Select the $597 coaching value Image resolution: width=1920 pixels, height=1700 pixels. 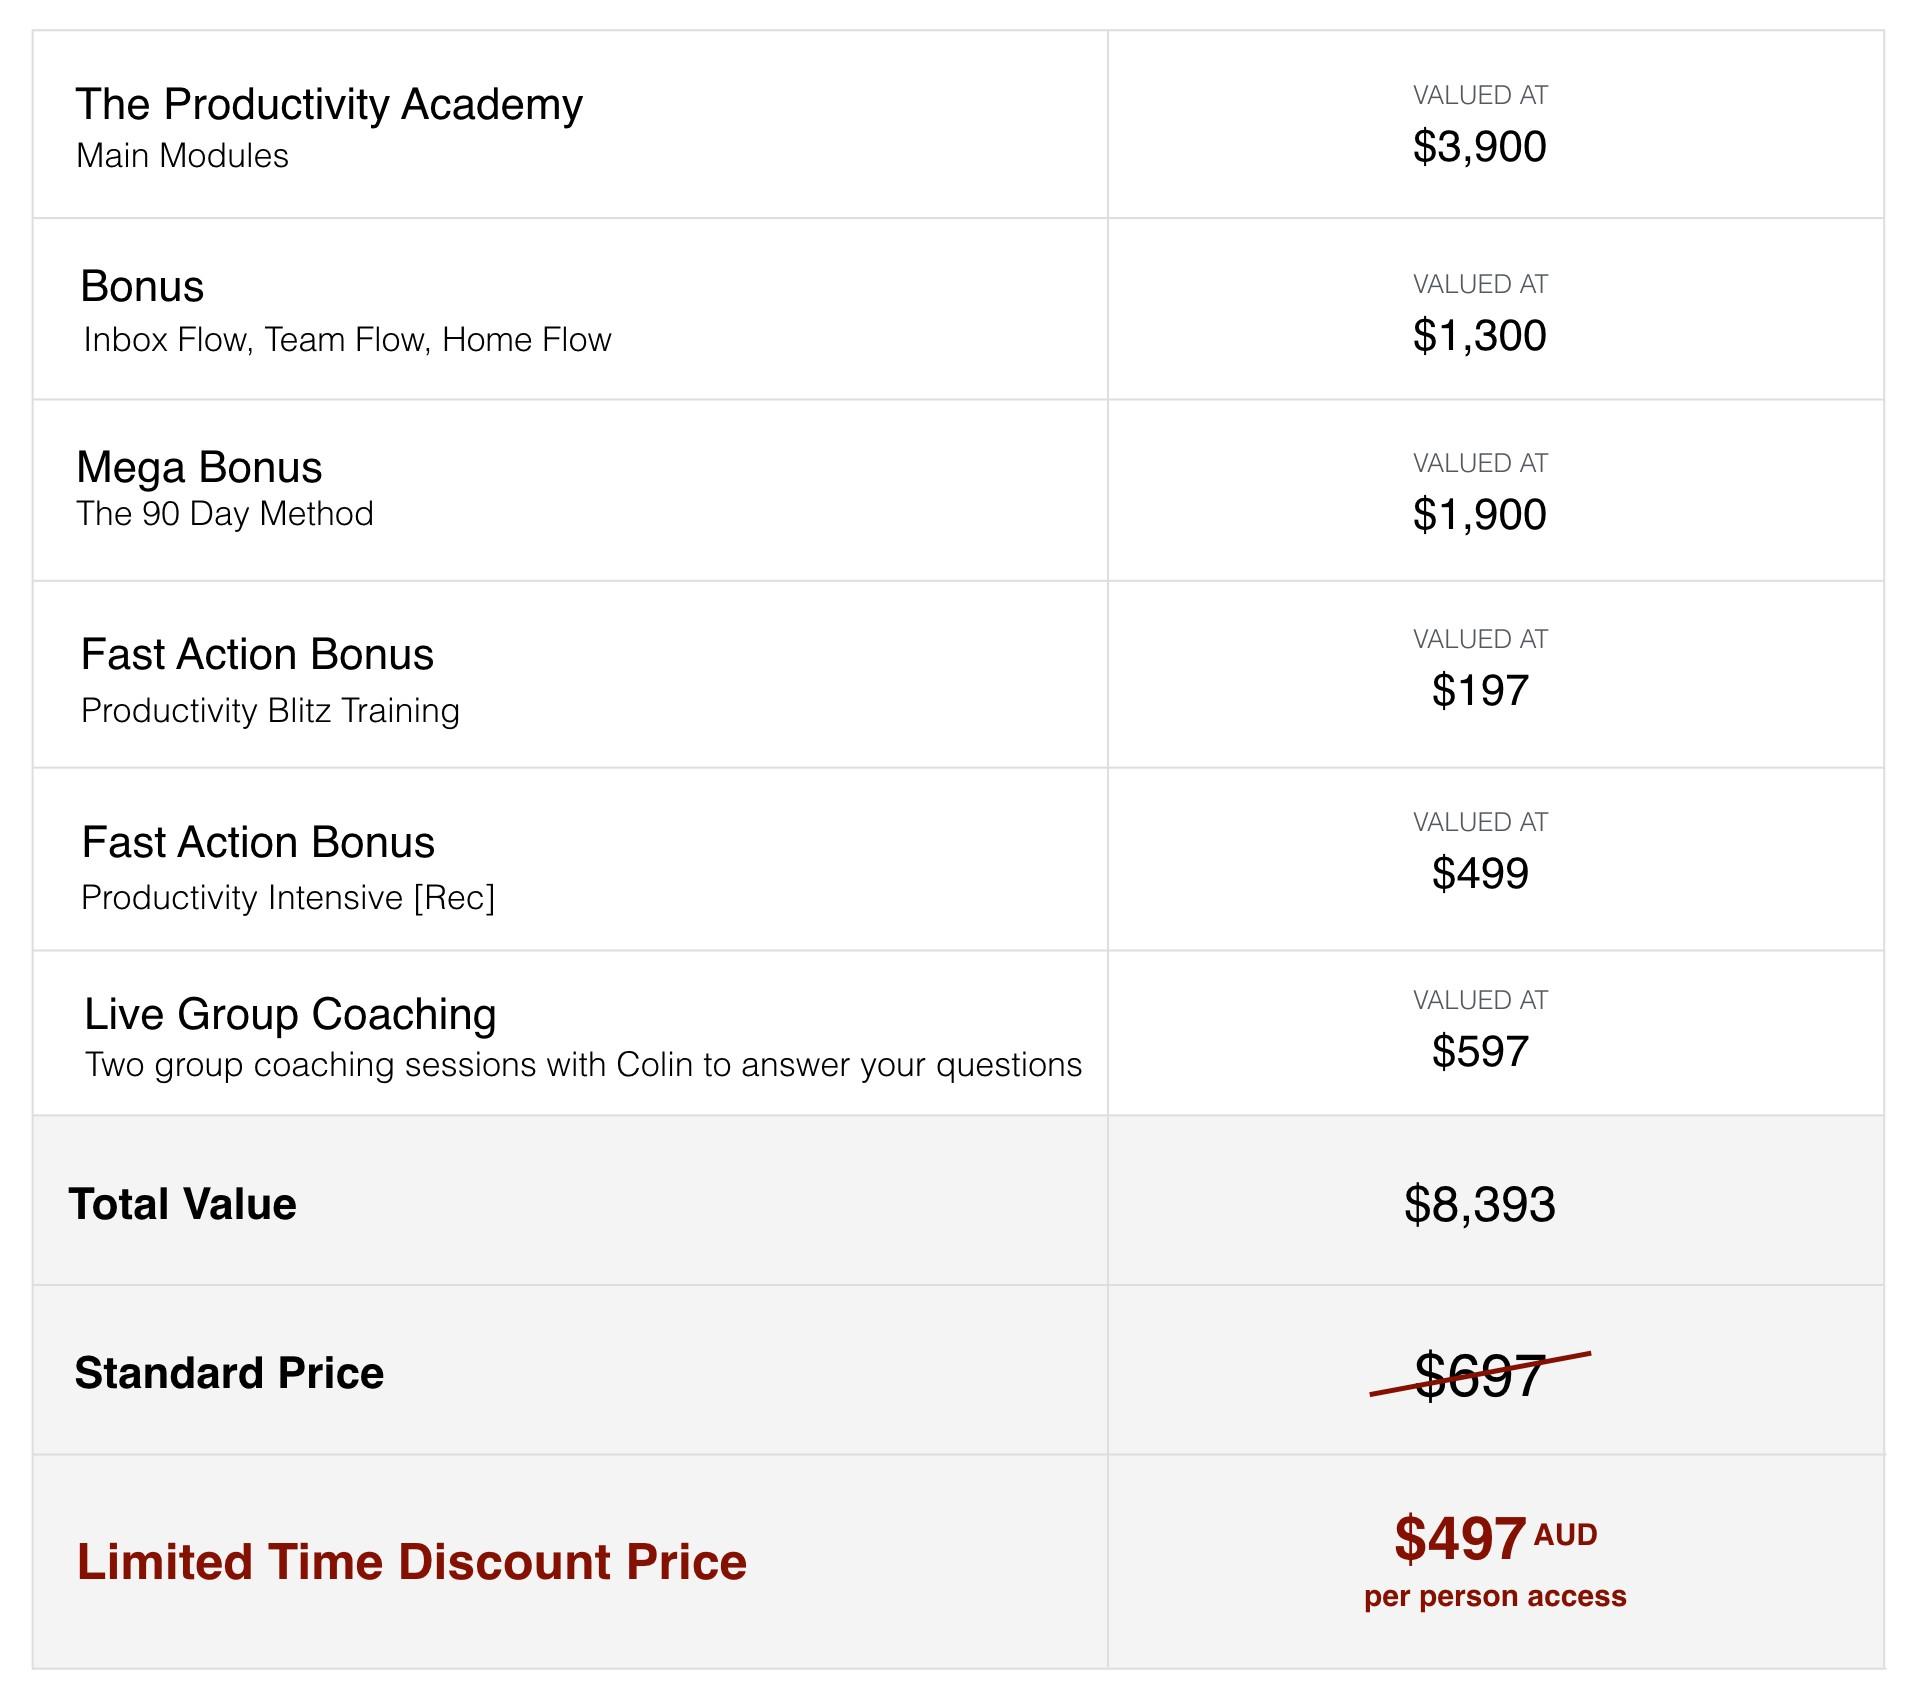[x=1480, y=1052]
